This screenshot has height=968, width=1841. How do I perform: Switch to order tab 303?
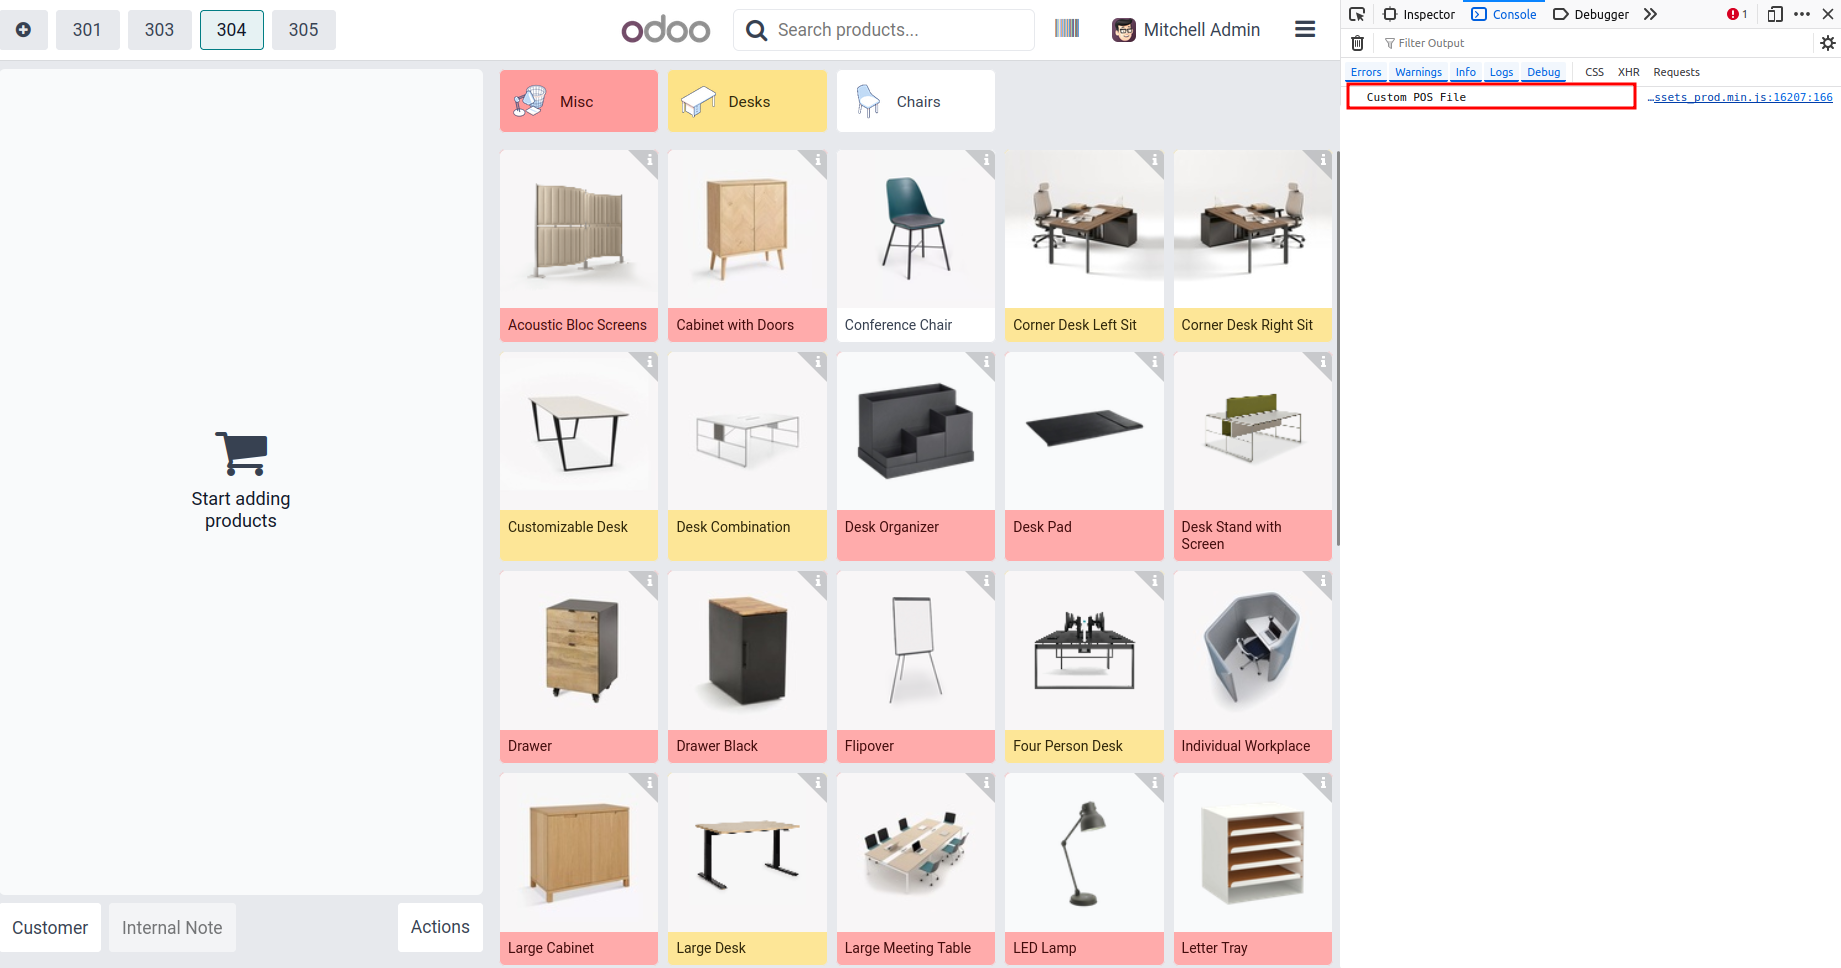(x=160, y=30)
